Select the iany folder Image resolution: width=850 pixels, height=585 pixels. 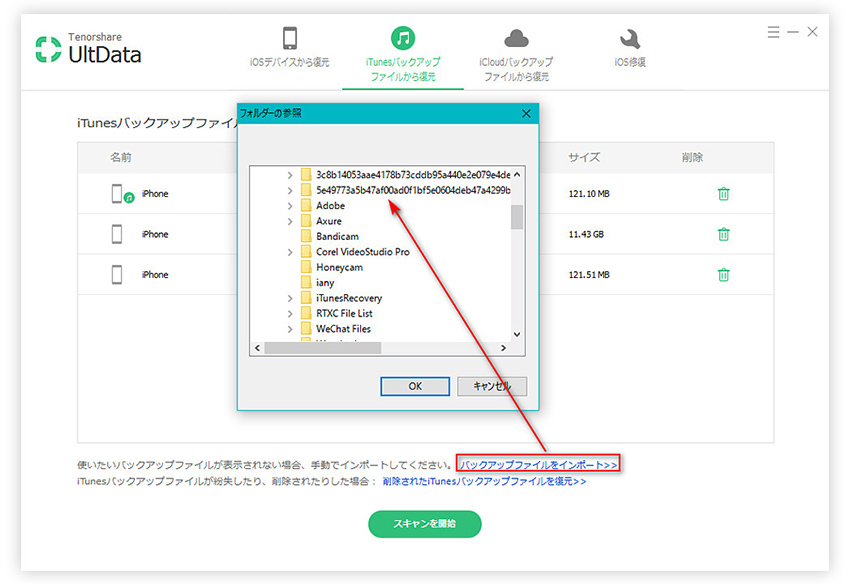tap(318, 282)
